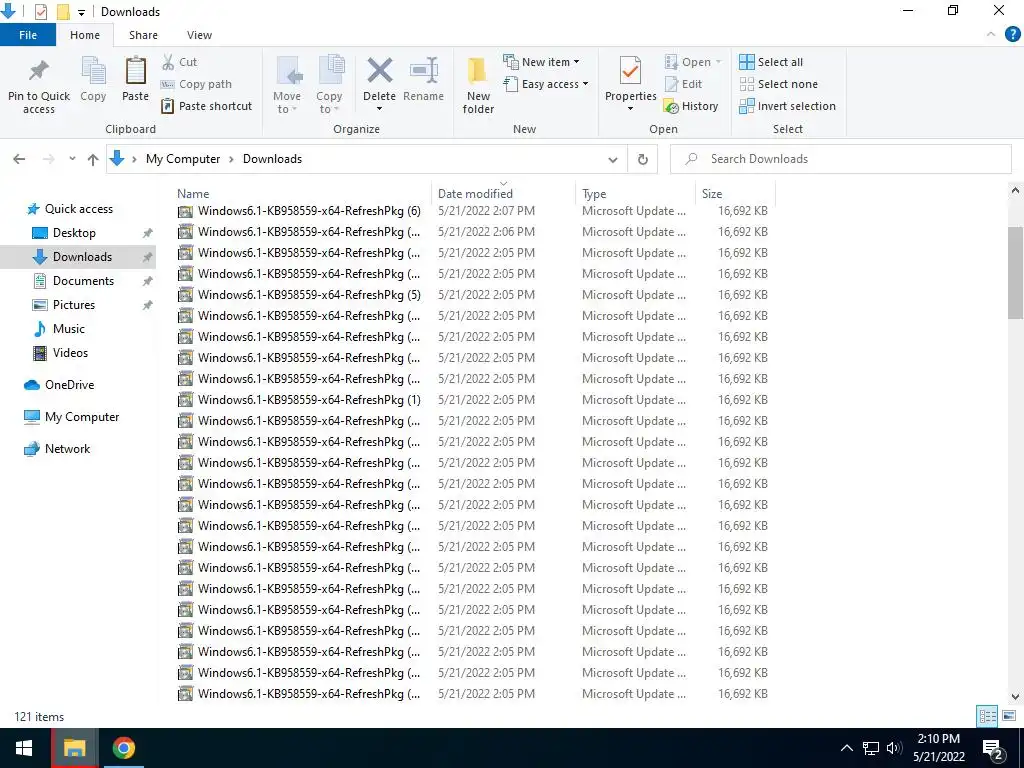This screenshot has width=1024, height=768.
Task: Open Music in the navigation pane
Action: coord(69,329)
